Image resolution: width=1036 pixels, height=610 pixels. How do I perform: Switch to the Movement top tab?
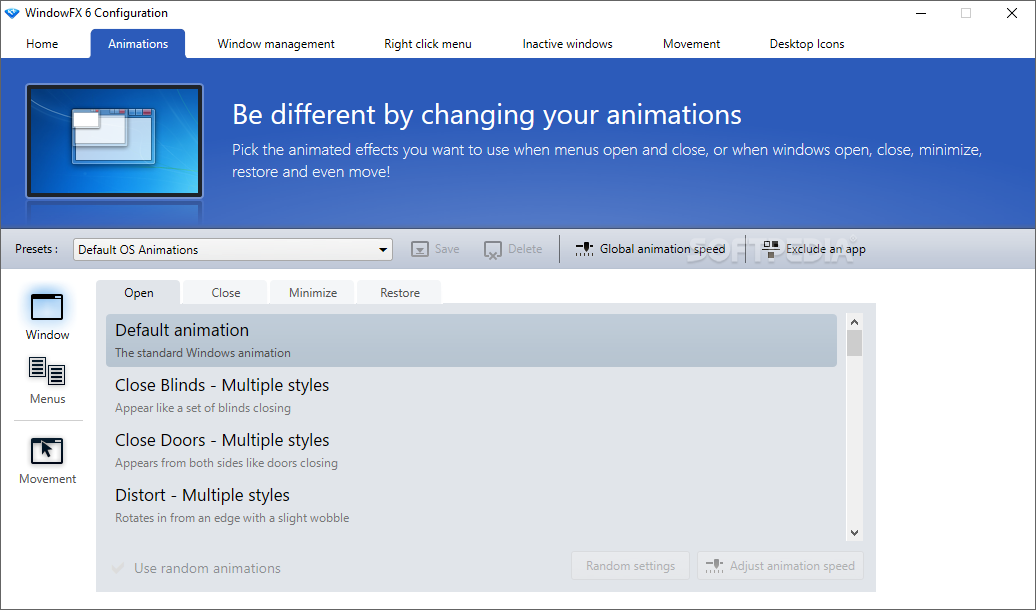coord(691,44)
